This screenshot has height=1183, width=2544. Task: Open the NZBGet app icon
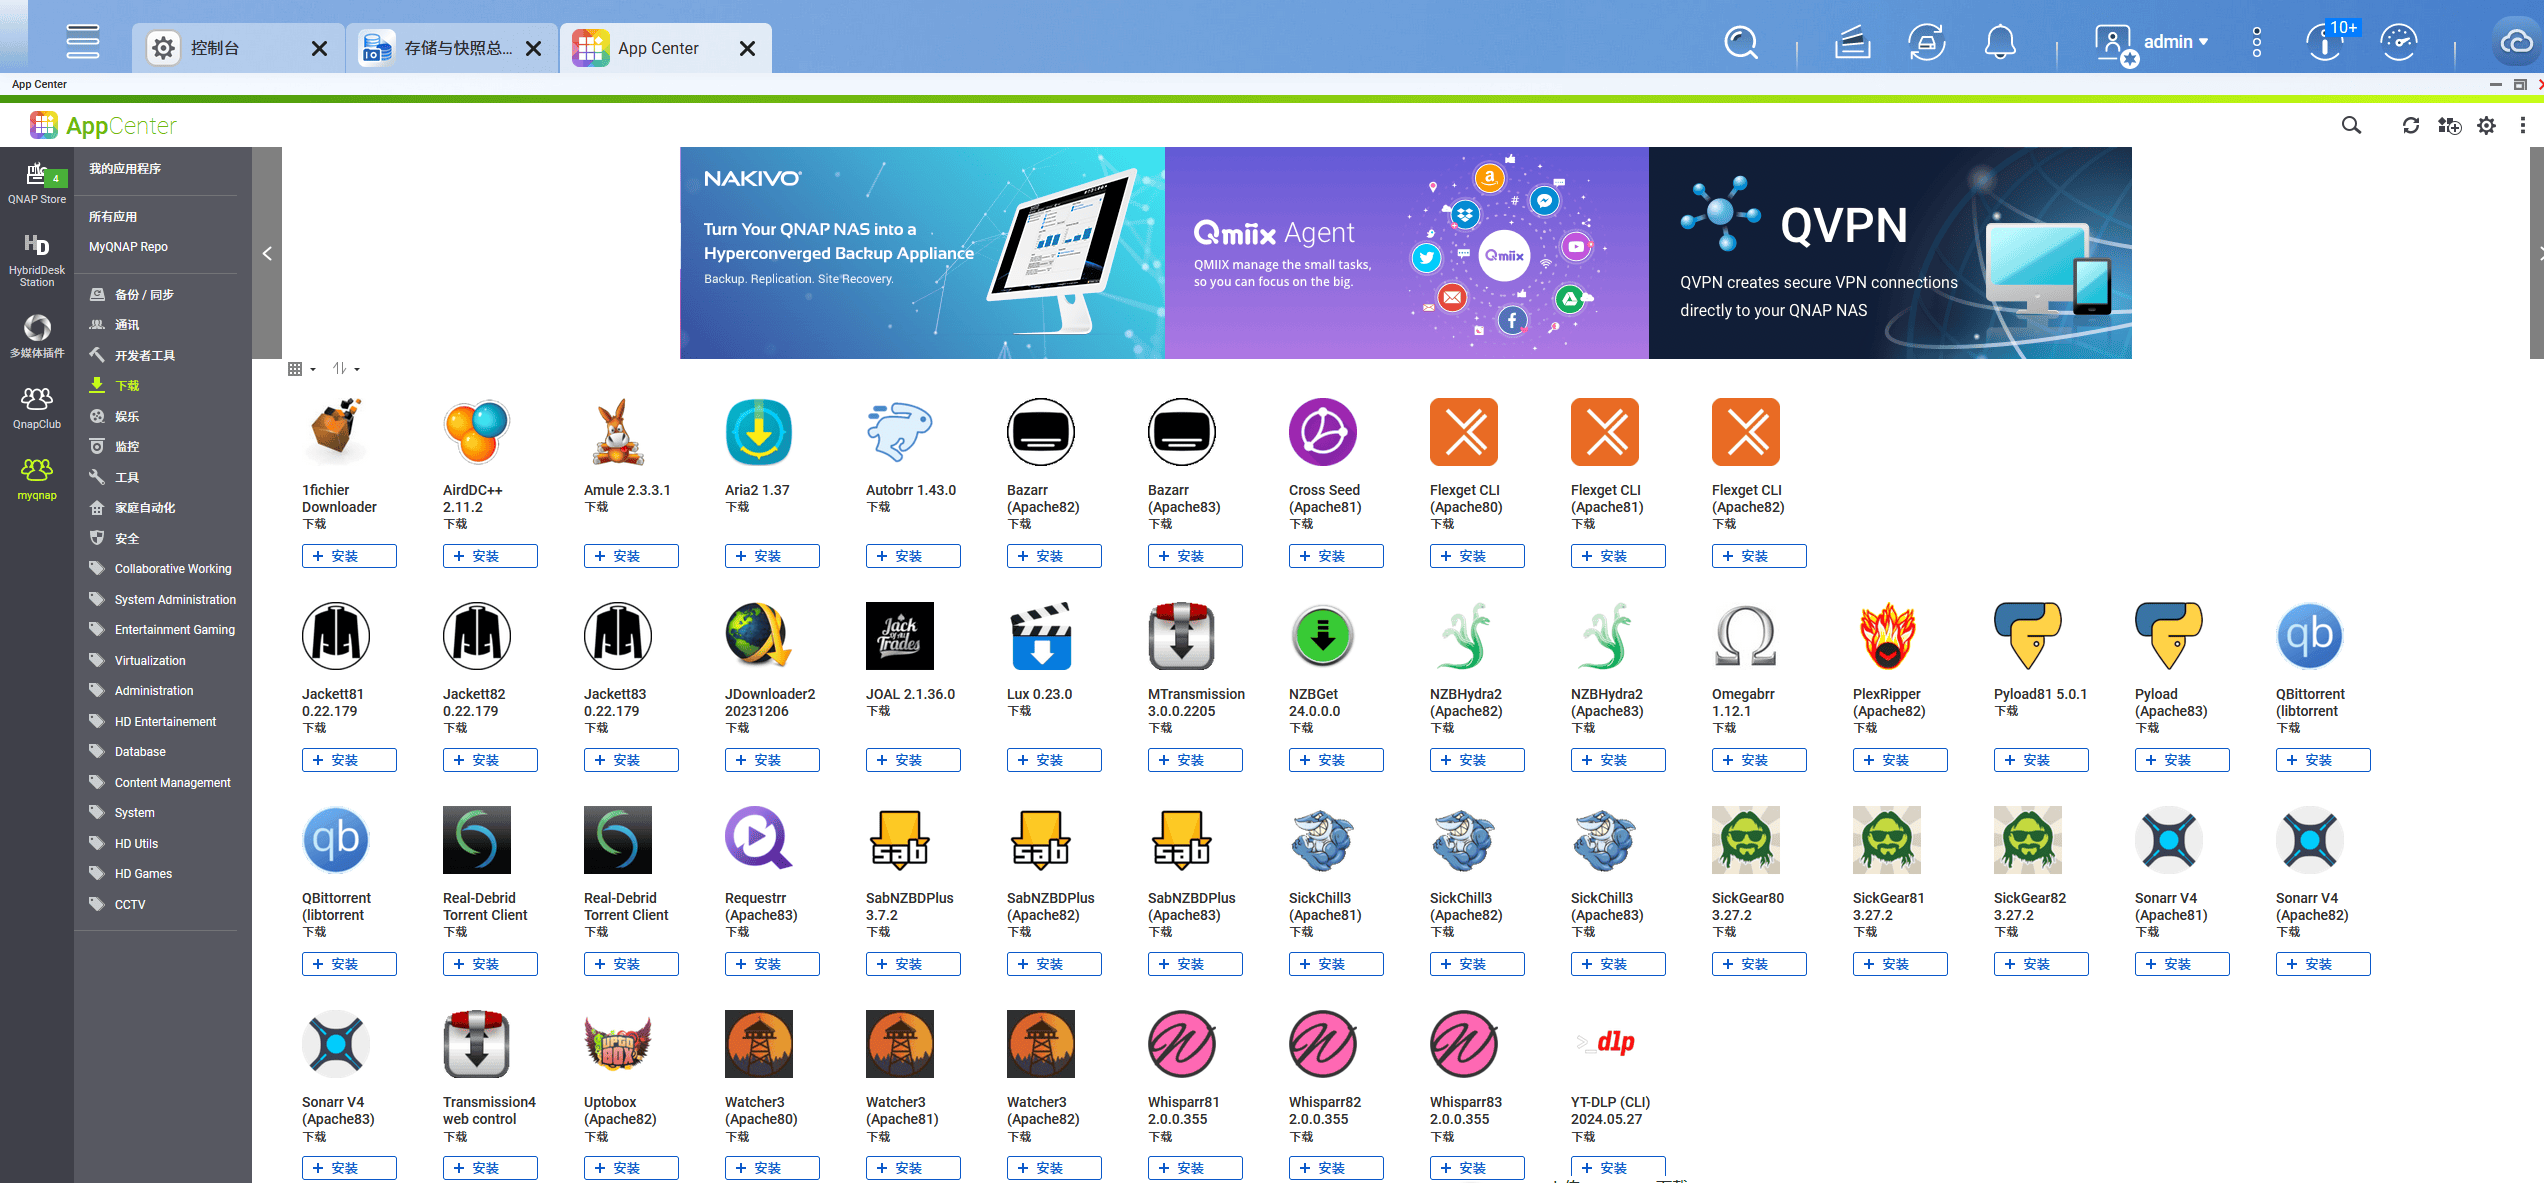[1323, 636]
